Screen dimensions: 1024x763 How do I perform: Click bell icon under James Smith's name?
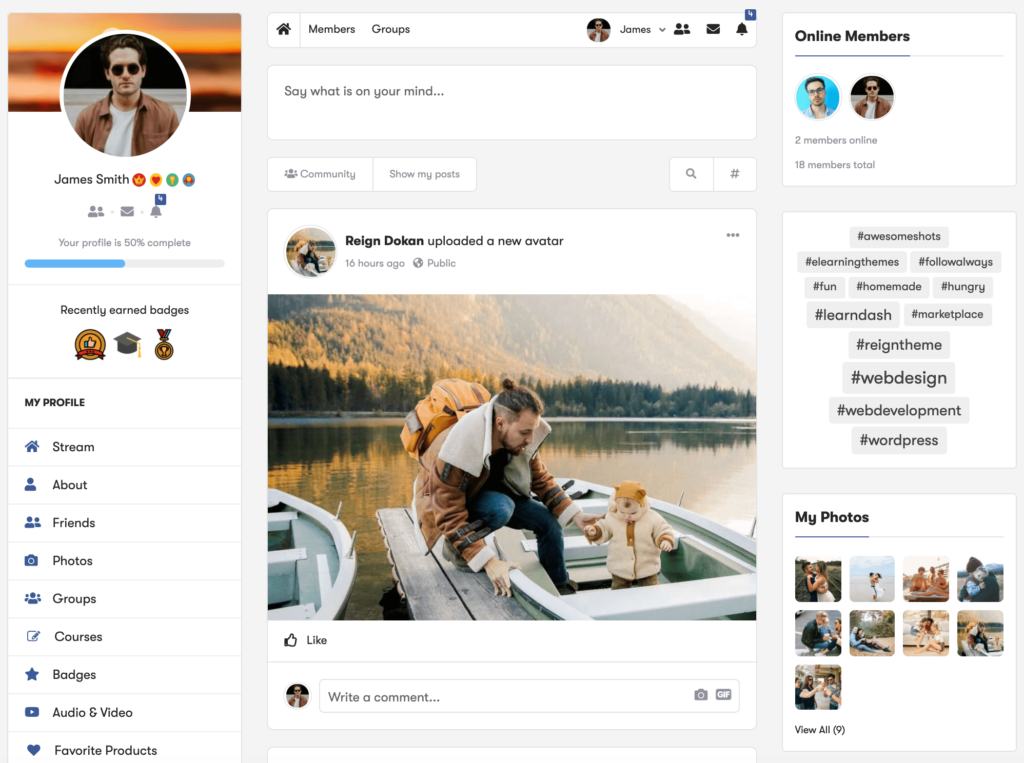156,212
